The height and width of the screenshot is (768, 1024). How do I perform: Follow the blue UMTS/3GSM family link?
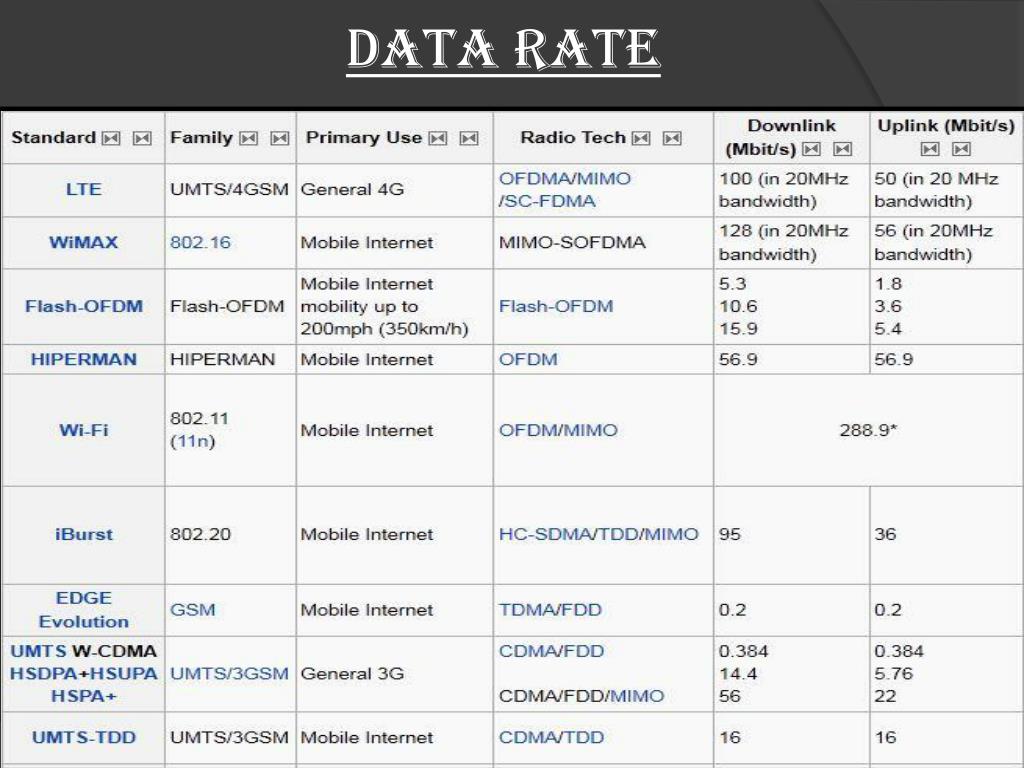tap(229, 674)
